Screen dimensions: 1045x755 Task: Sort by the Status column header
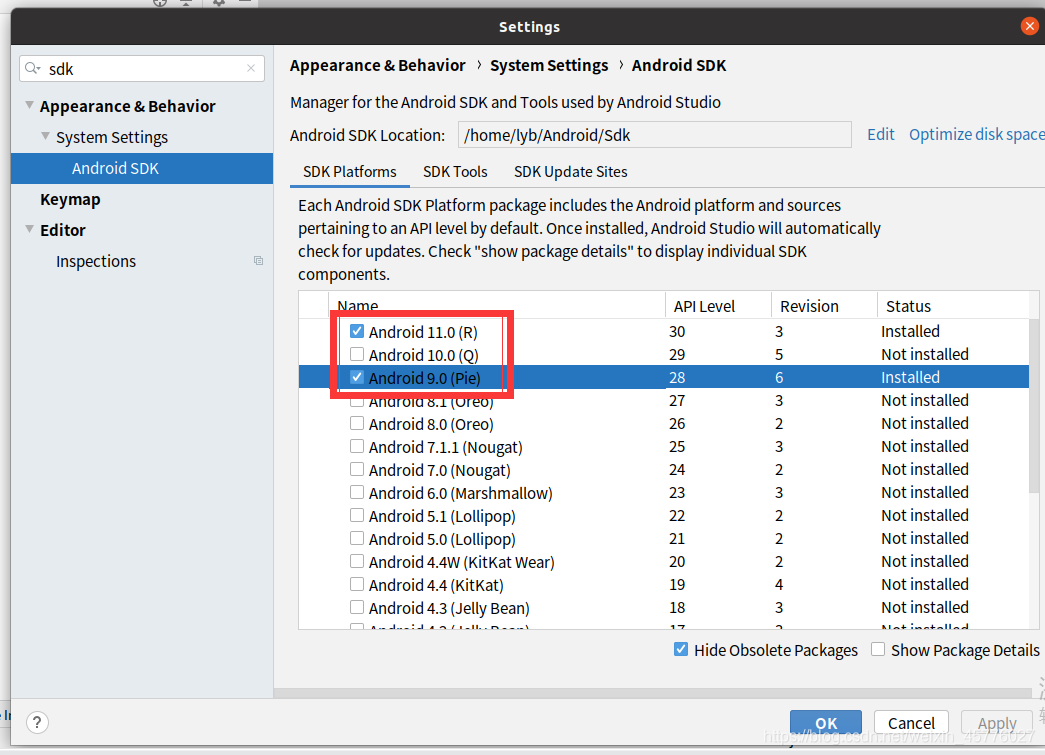tap(953, 306)
